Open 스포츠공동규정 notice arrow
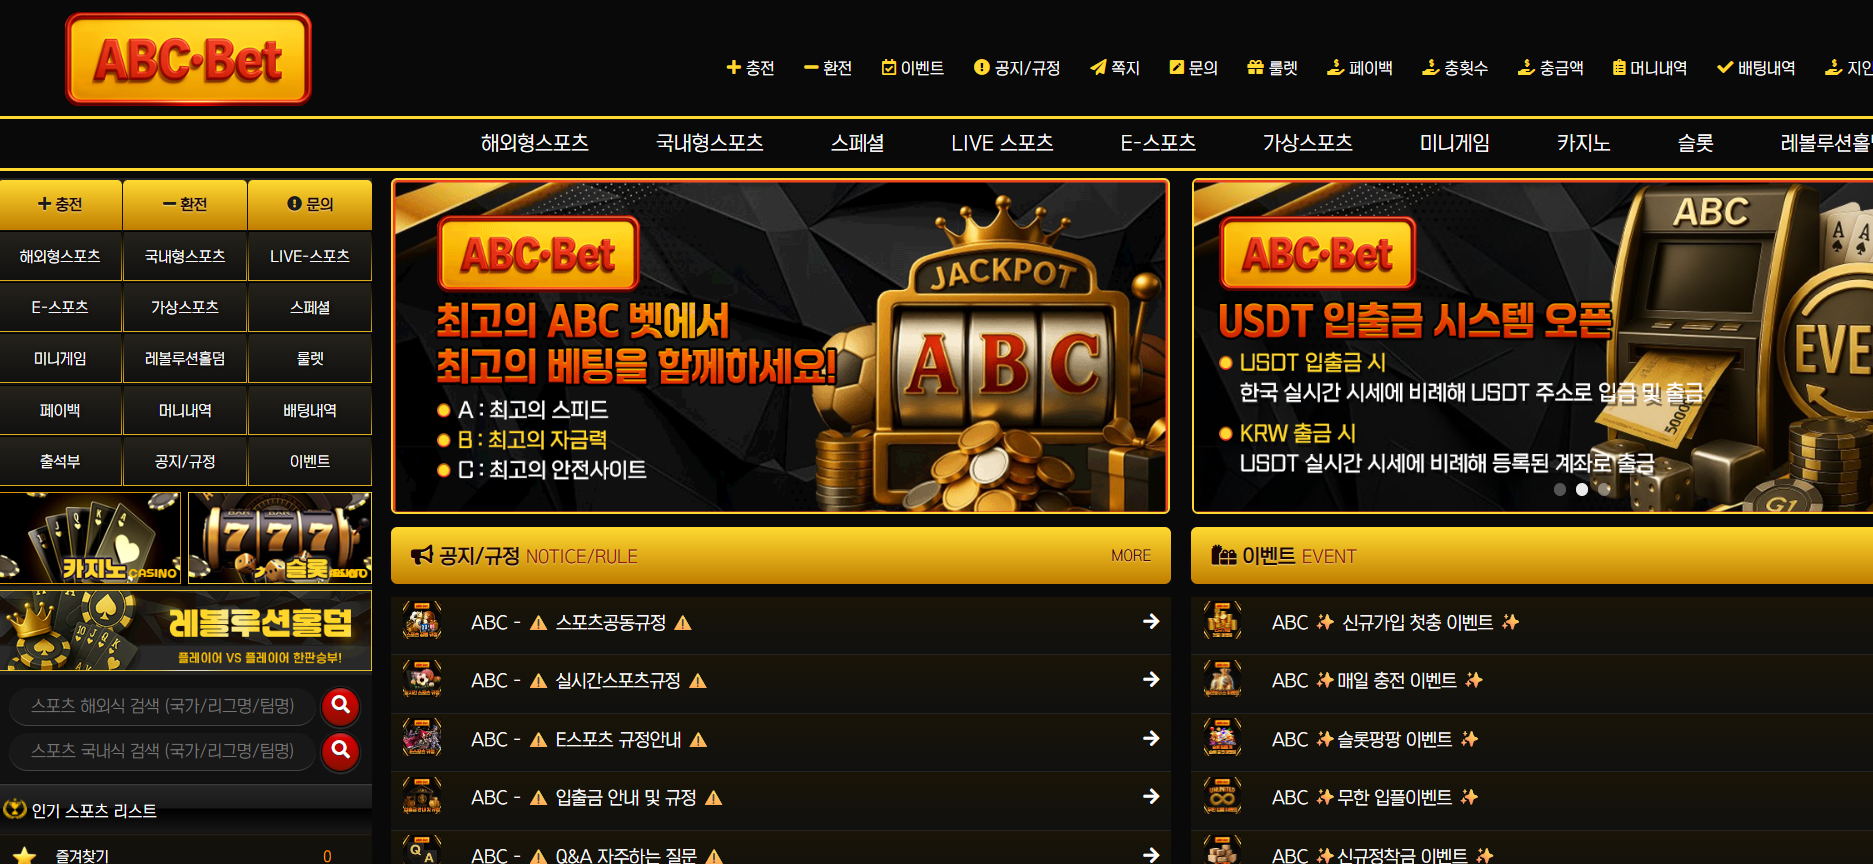Image resolution: width=1873 pixels, height=864 pixels. click(1151, 622)
